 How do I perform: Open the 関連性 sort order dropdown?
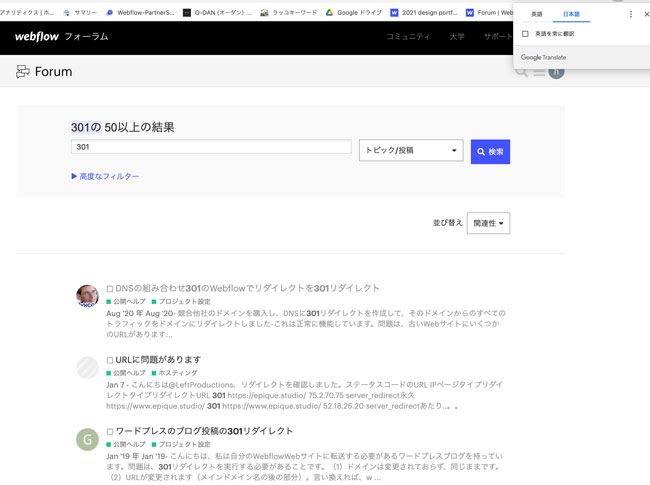point(488,223)
